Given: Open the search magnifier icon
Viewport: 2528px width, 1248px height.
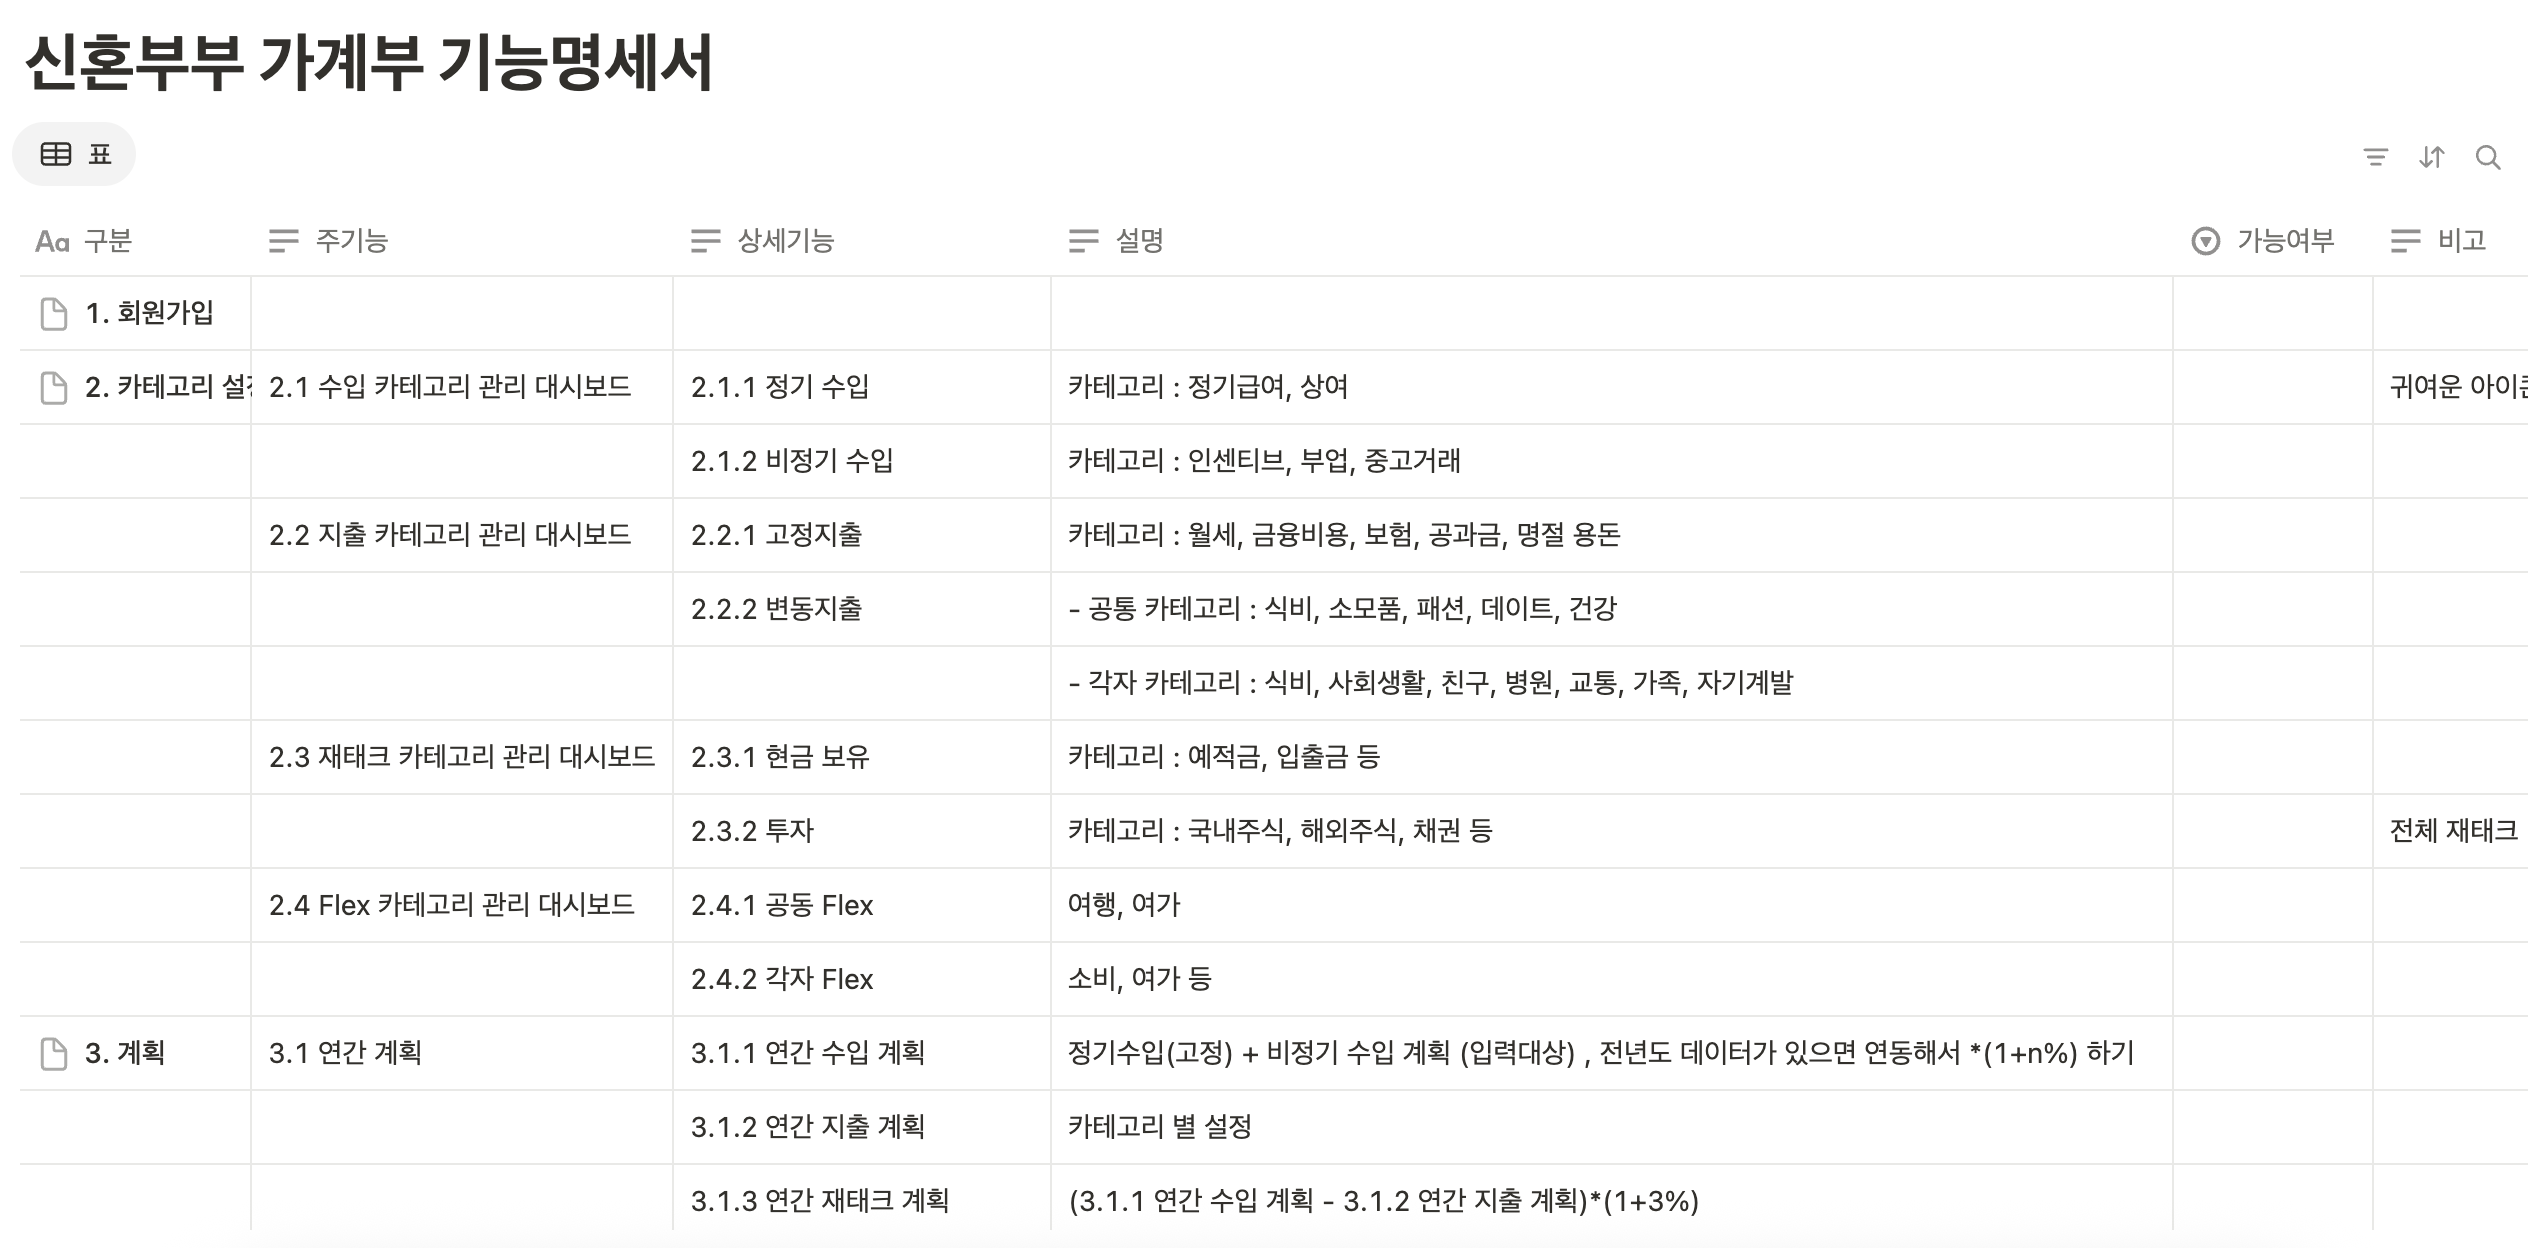Looking at the screenshot, I should coord(2488,157).
